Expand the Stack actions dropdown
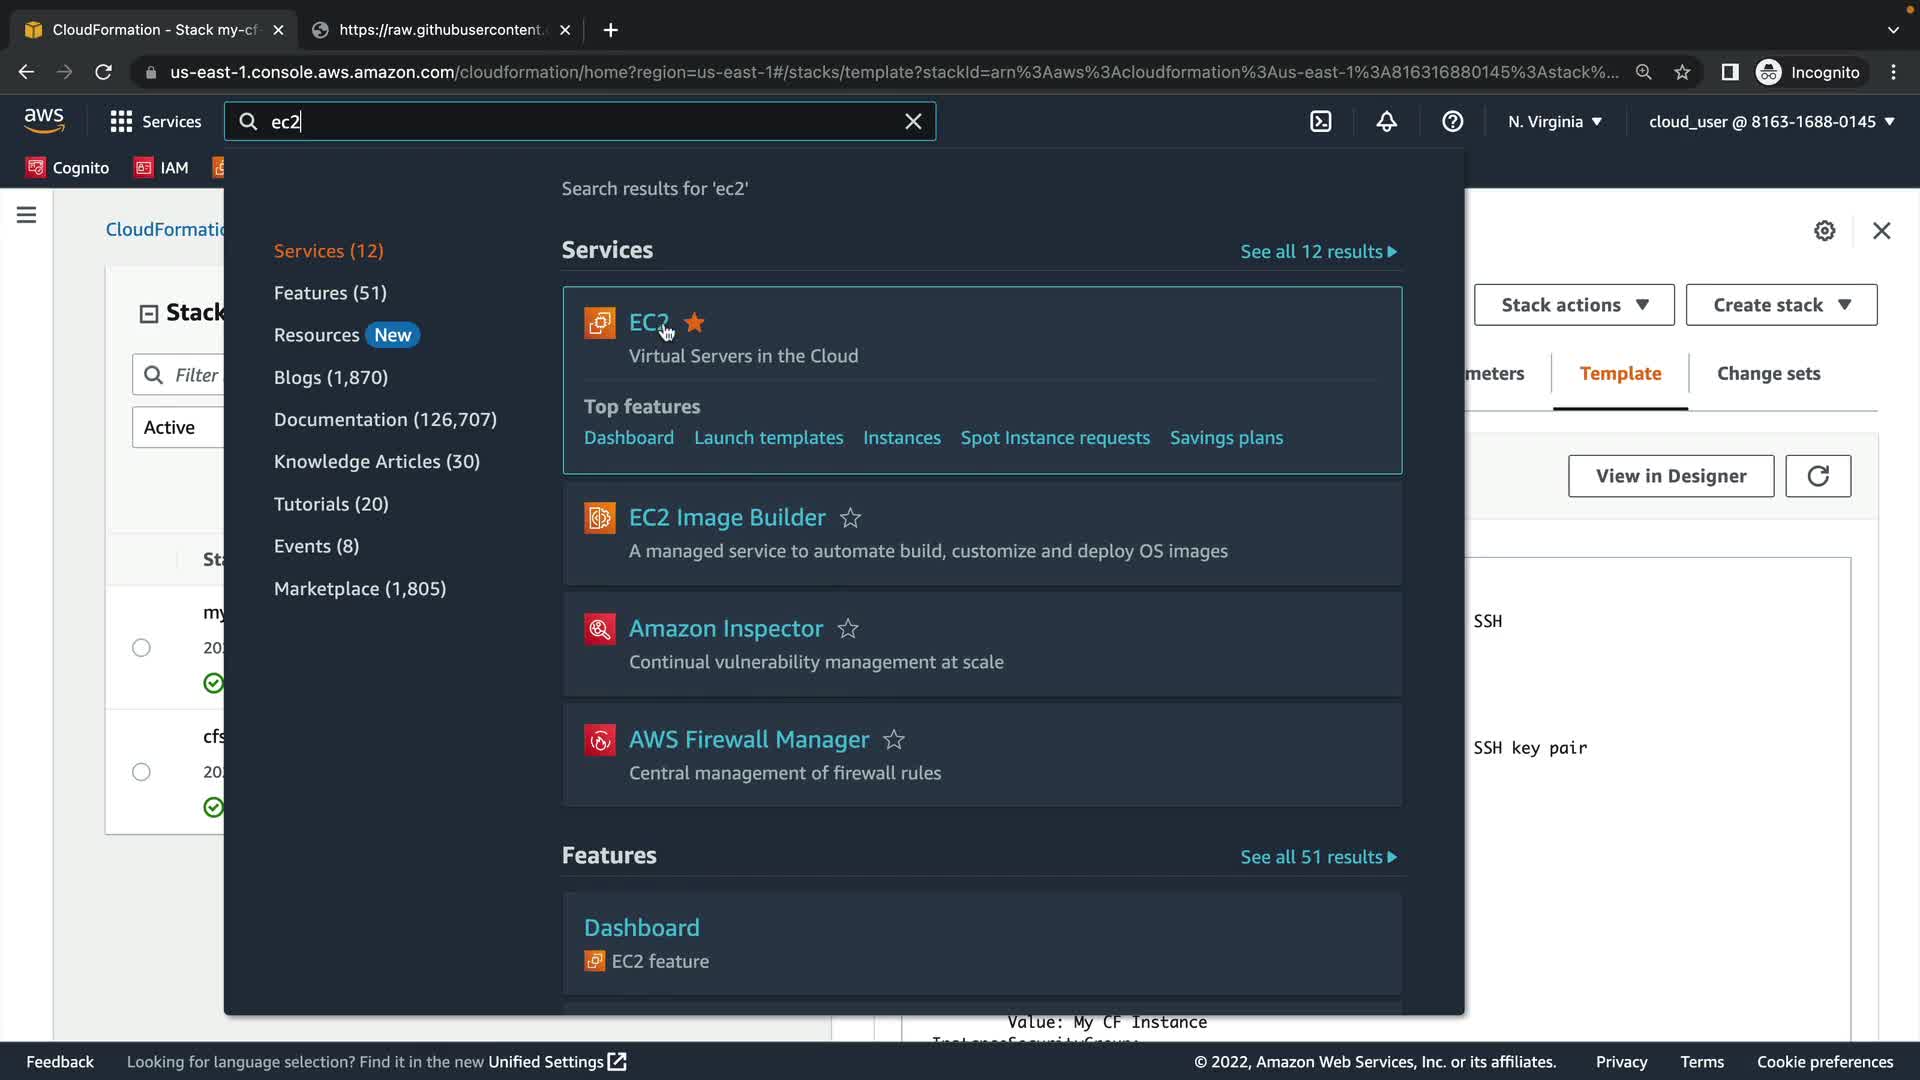Image resolution: width=1920 pixels, height=1080 pixels. (1573, 305)
